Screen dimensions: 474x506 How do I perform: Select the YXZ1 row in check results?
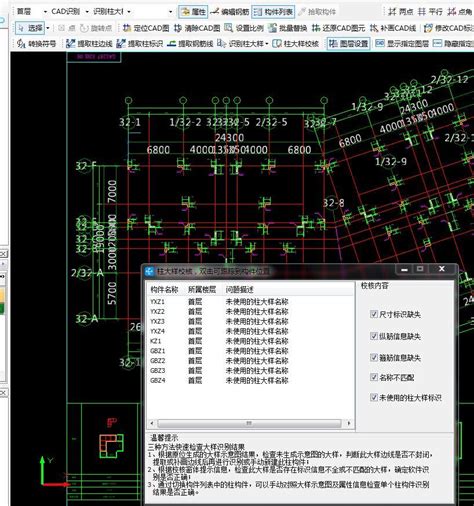250,302
